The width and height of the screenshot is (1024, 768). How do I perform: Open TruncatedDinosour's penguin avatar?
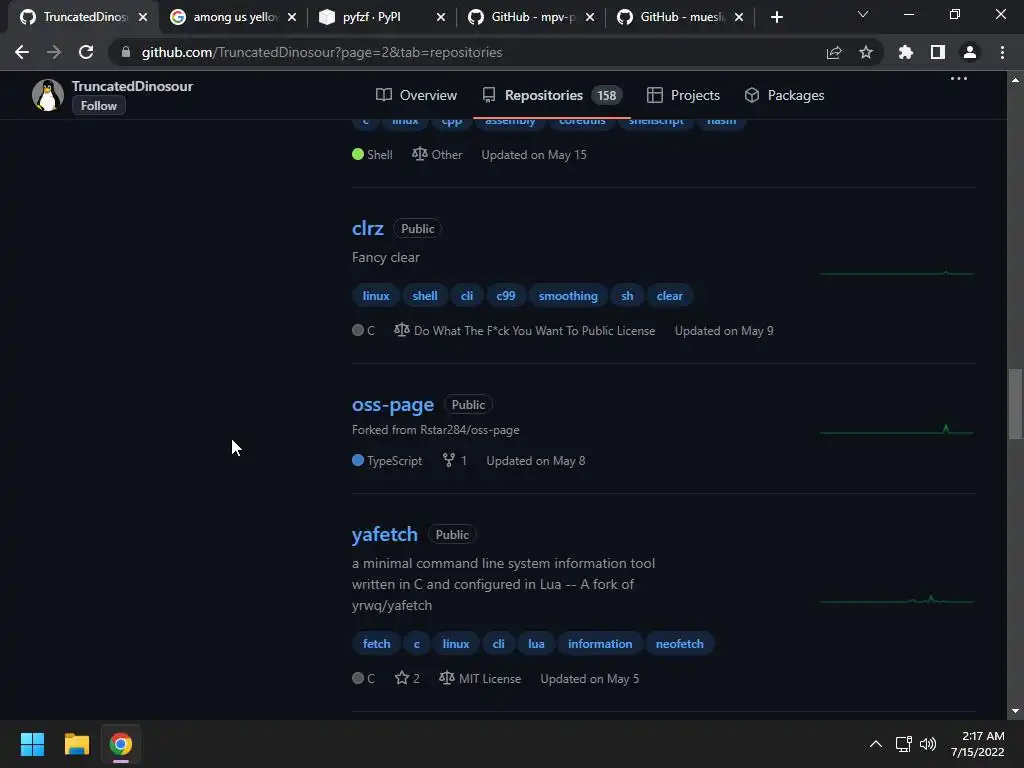pos(48,95)
